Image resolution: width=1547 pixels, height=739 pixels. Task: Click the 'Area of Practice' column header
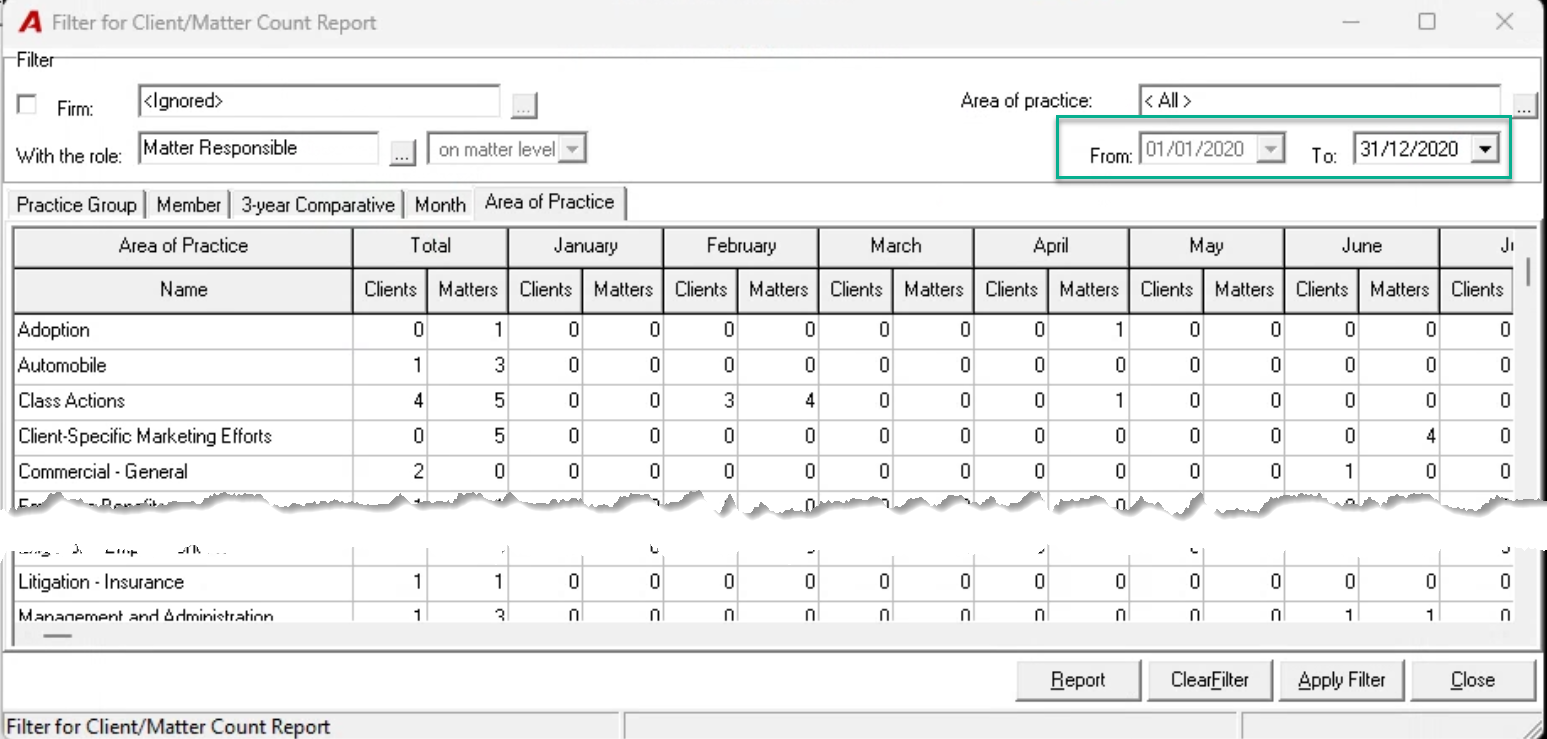[x=183, y=247]
